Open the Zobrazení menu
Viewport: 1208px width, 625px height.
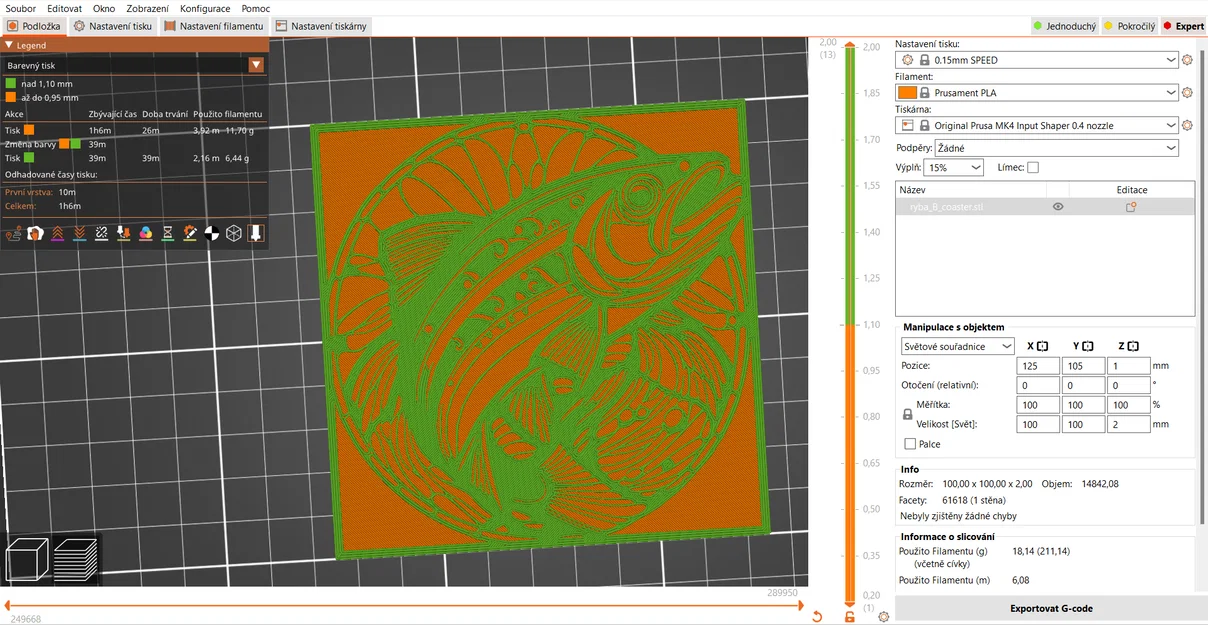147,8
